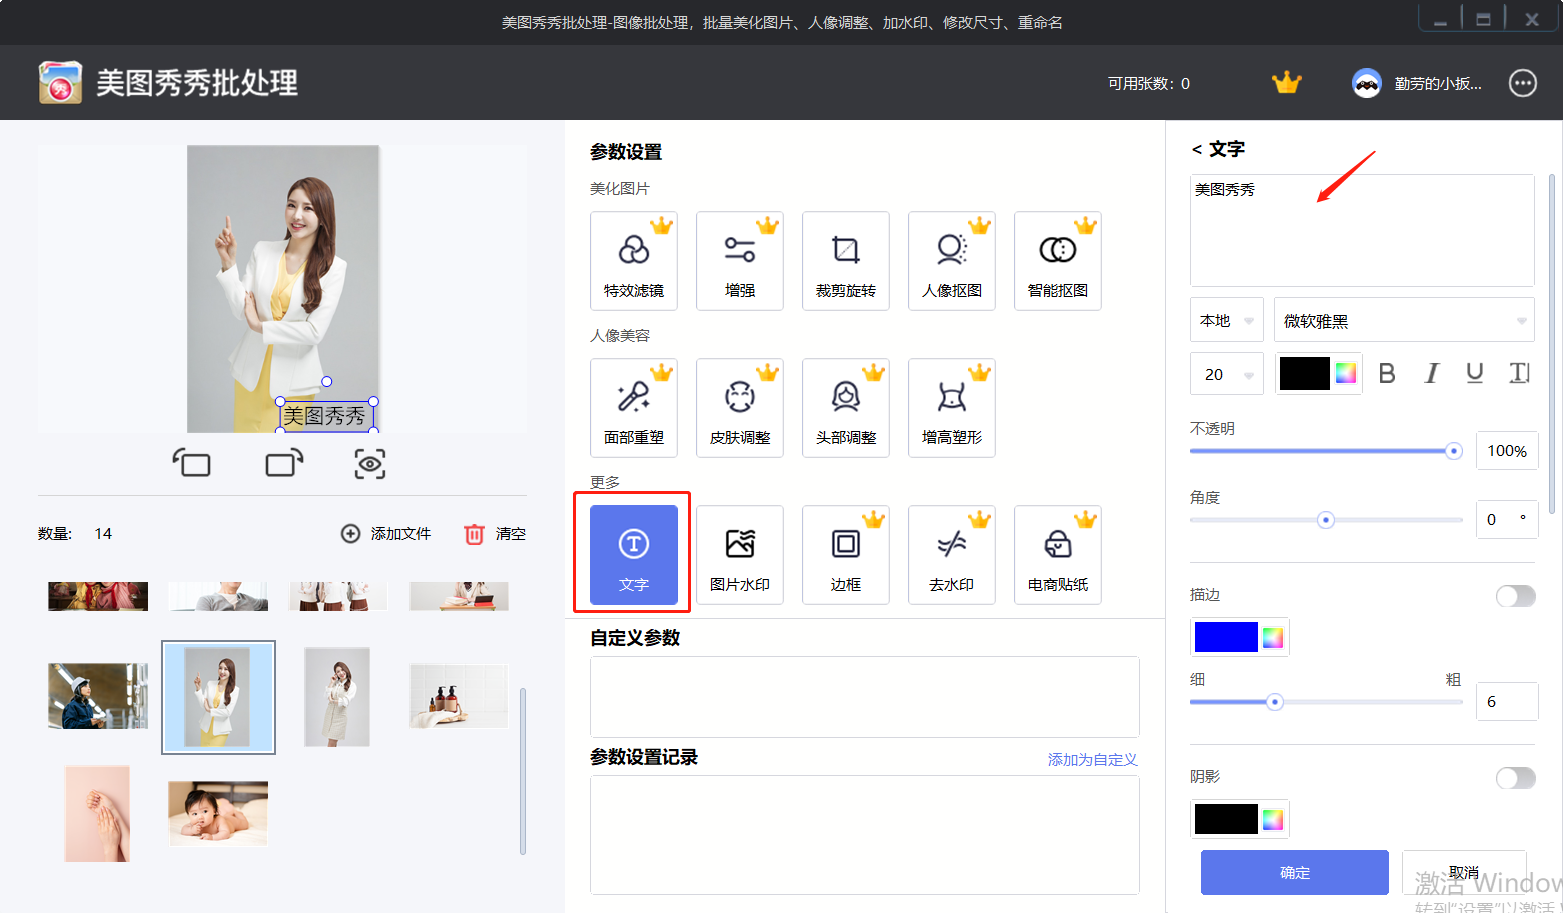Click the file list vertical scrollbar
Image resolution: width=1563 pixels, height=913 pixels.
coord(522,770)
